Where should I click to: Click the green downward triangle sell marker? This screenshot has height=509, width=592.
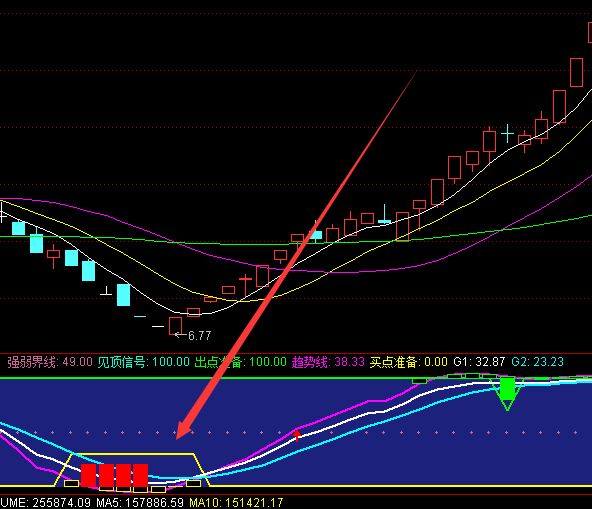click(507, 394)
